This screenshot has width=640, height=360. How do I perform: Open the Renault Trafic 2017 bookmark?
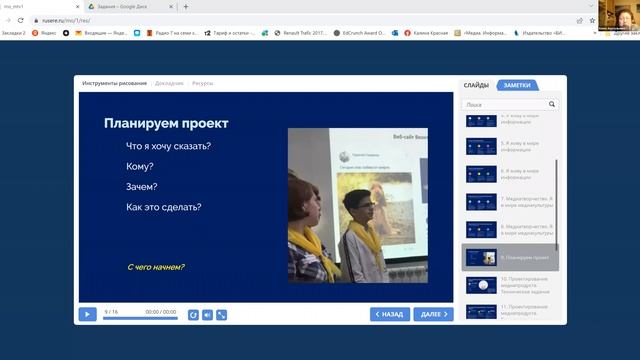point(301,33)
